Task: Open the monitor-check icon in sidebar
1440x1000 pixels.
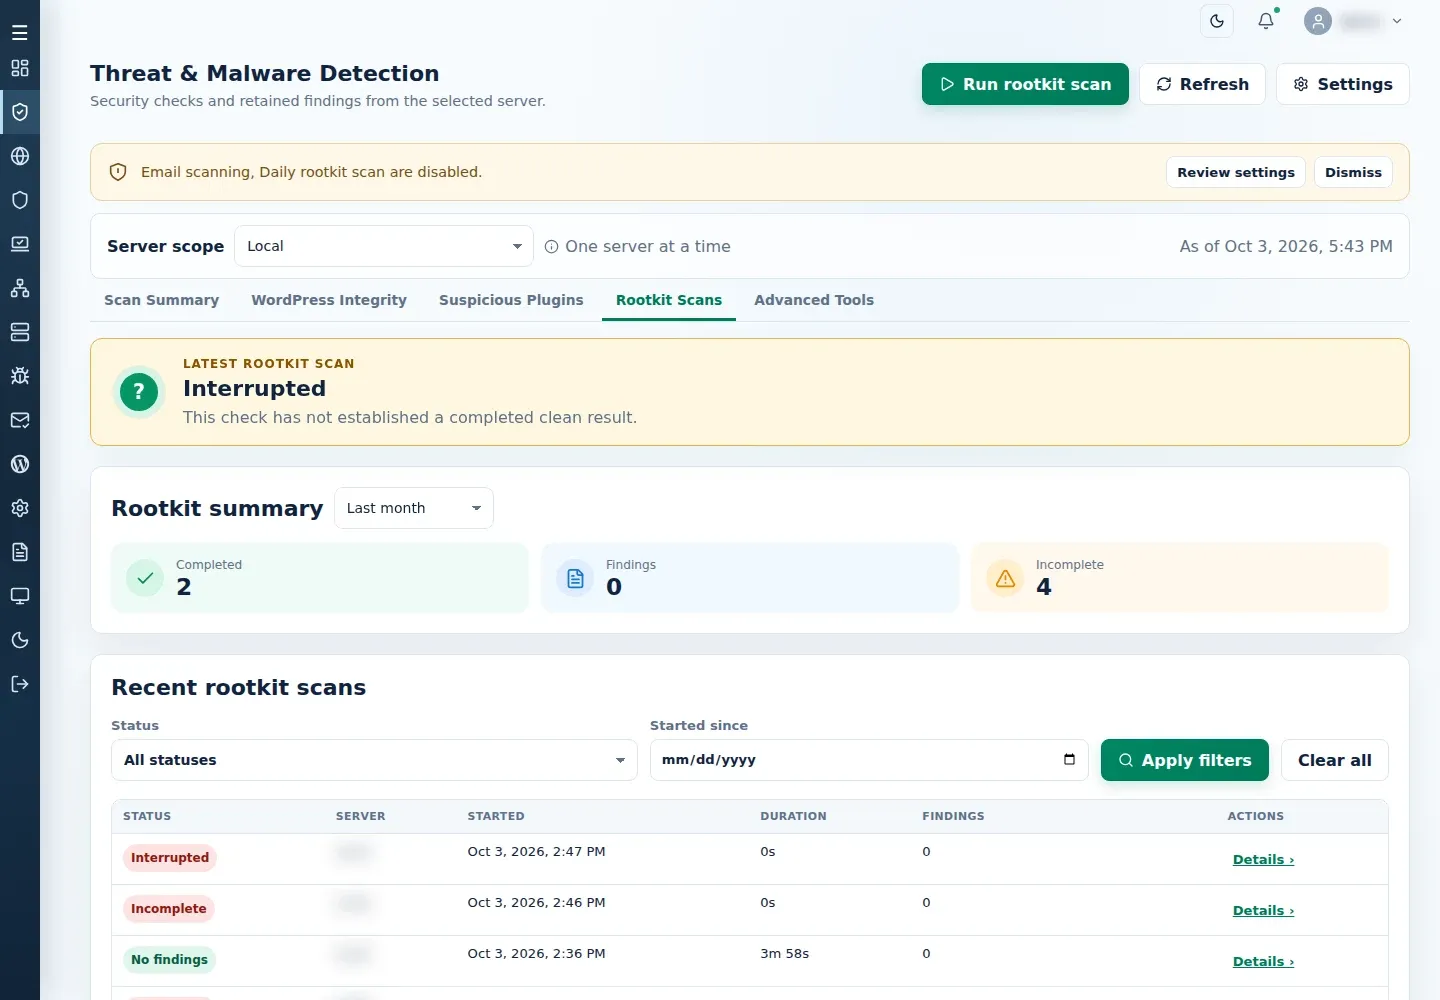Action: coord(19,244)
